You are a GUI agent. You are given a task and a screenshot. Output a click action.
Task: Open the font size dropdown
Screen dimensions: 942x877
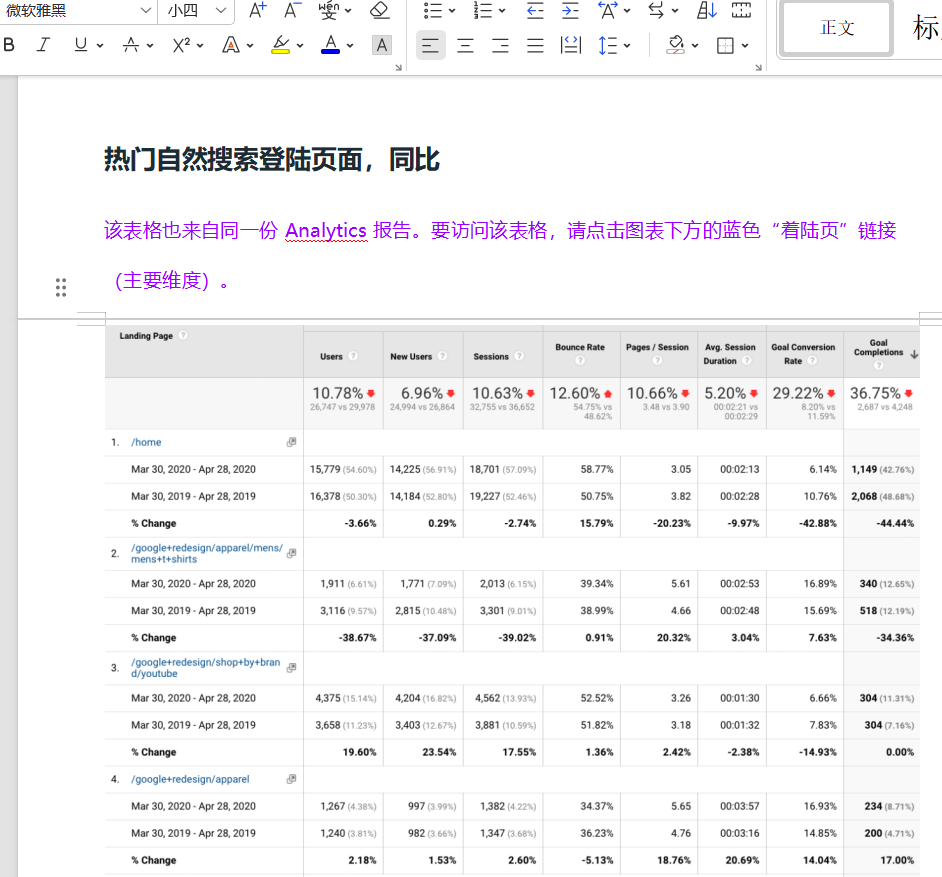[222, 11]
